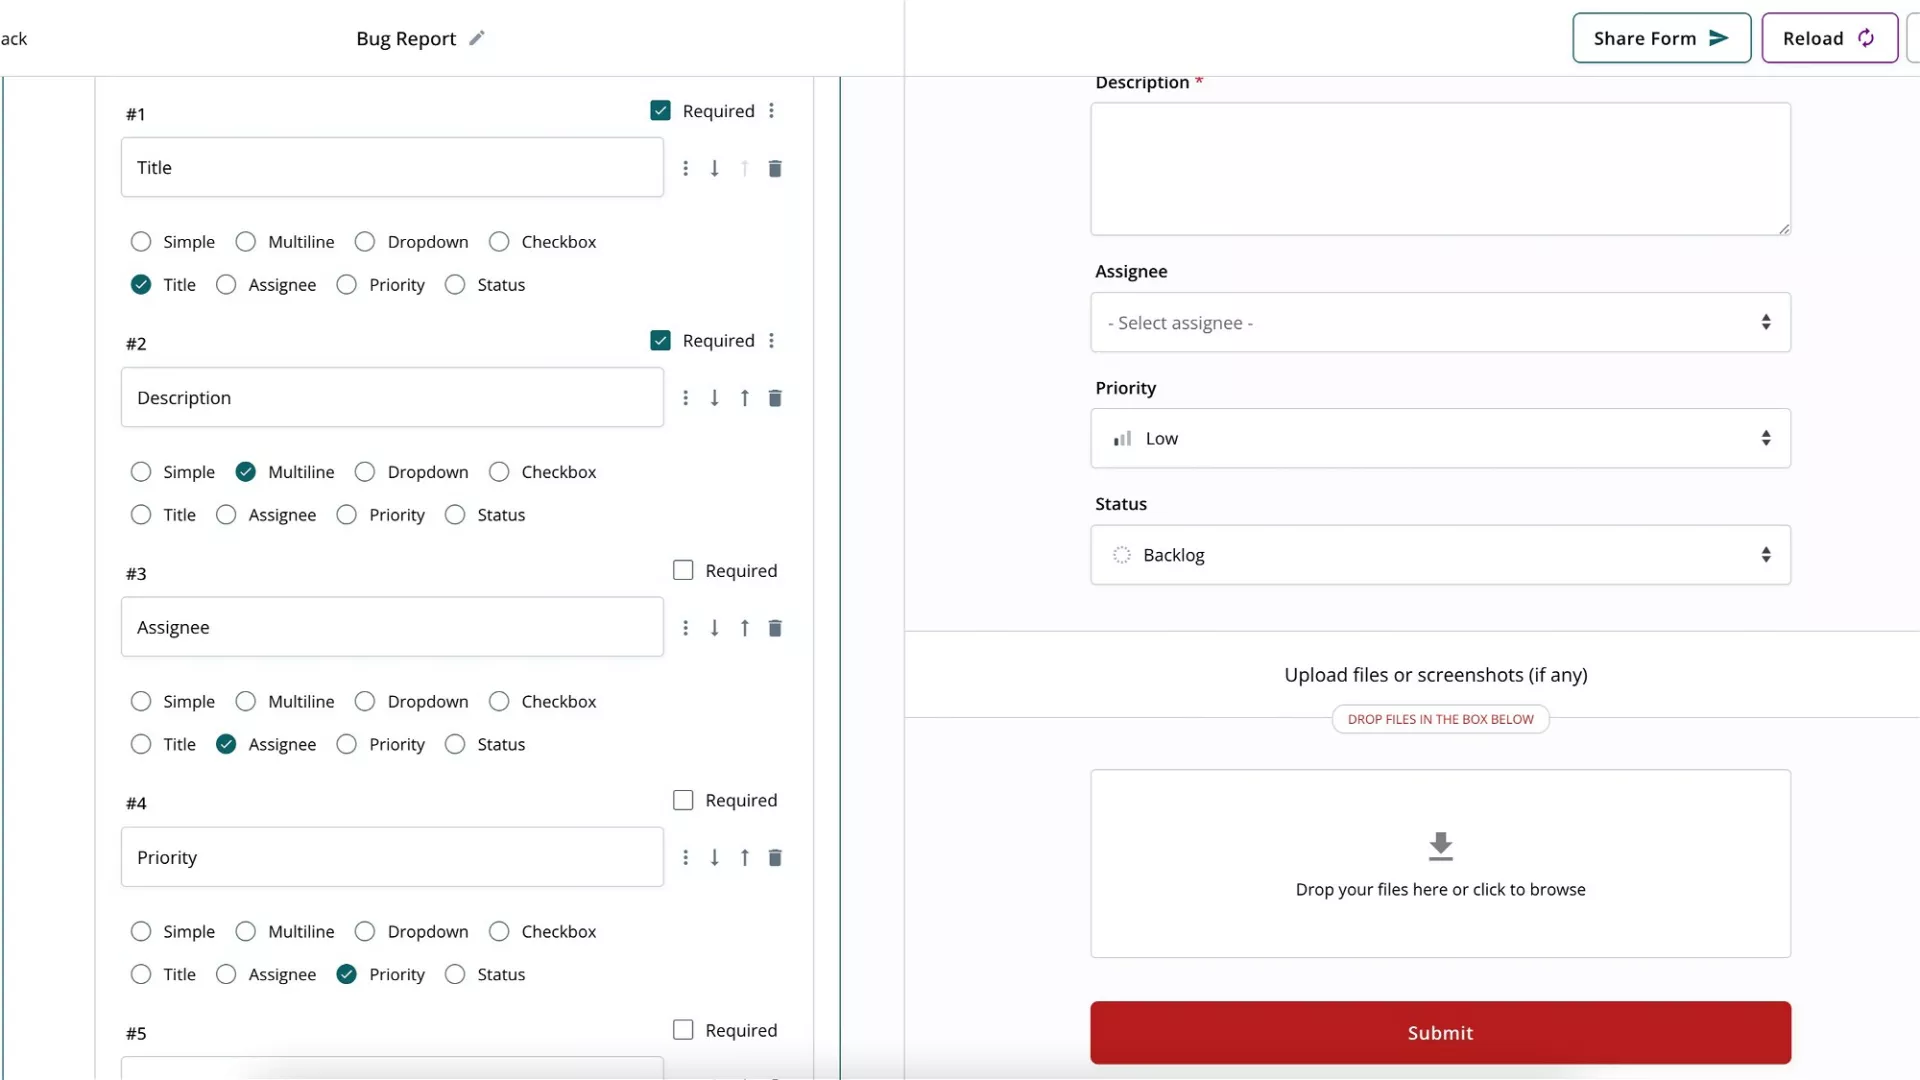Delete the Title field with trash icon
The width and height of the screenshot is (1920, 1080).
[775, 168]
